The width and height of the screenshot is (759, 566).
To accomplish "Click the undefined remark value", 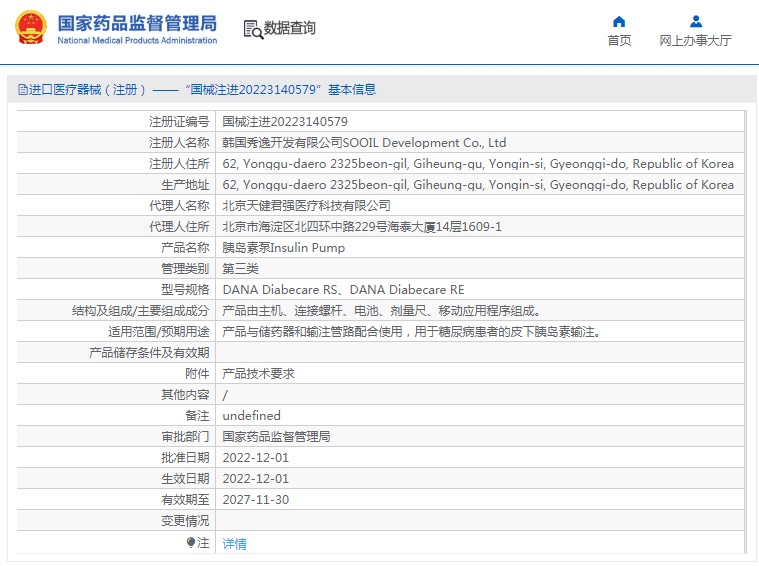I will click(x=251, y=416).
